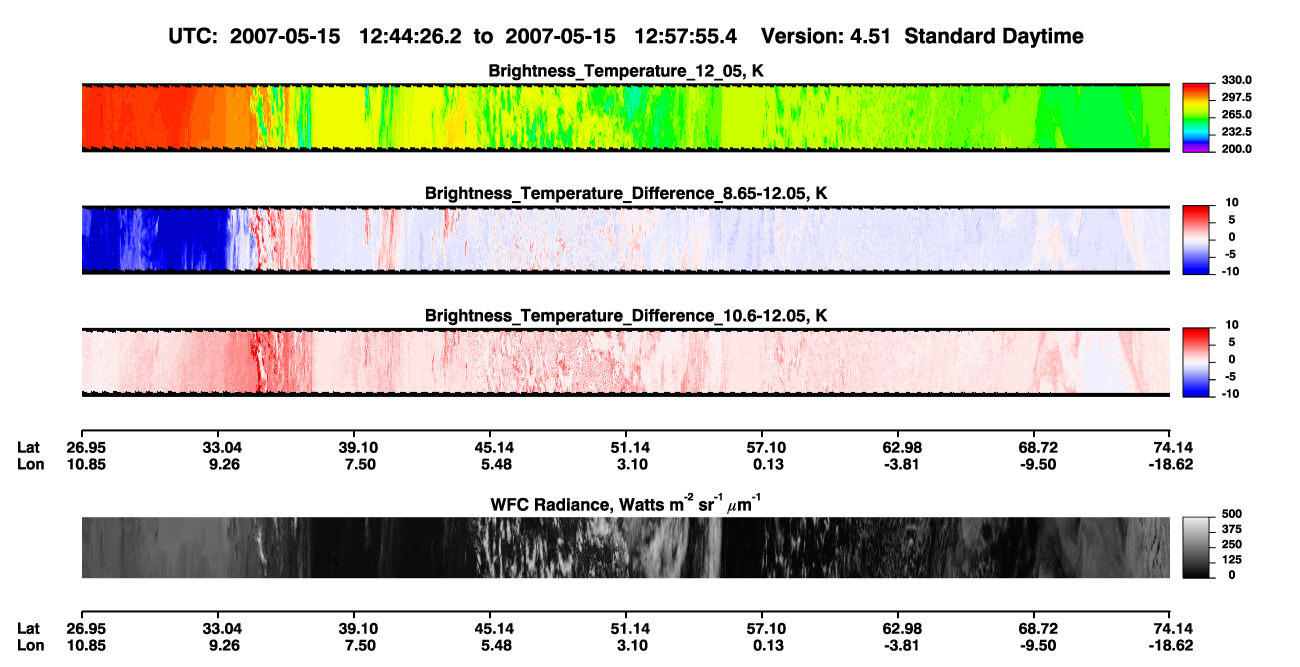Click the Standard Daytime text in header
Screen dimensions: 1300x667
pyautogui.click(x=993, y=36)
